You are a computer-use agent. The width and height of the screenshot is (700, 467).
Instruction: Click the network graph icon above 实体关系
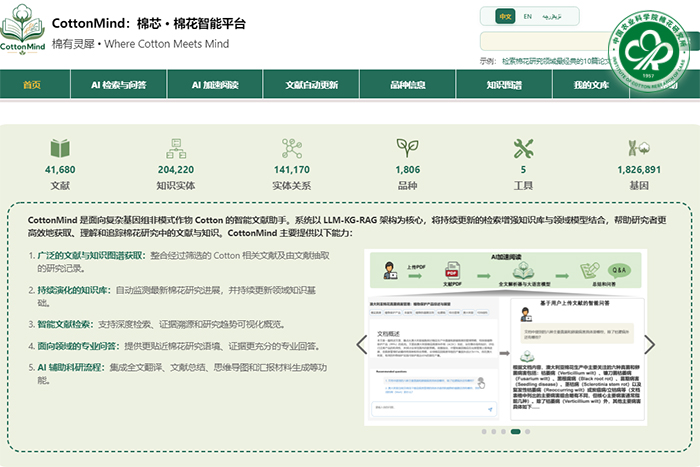292,148
